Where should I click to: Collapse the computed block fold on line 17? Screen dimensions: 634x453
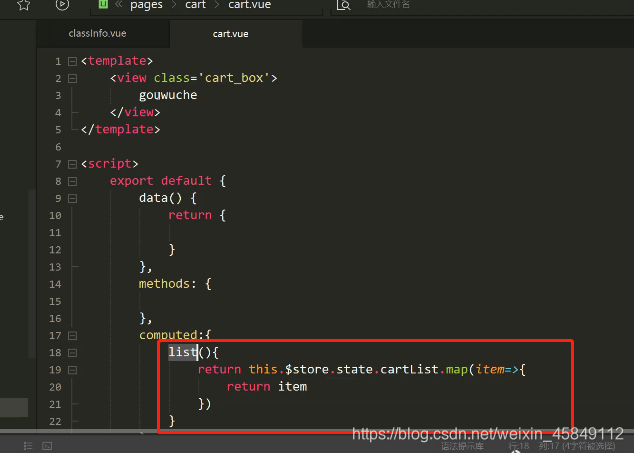pos(72,336)
